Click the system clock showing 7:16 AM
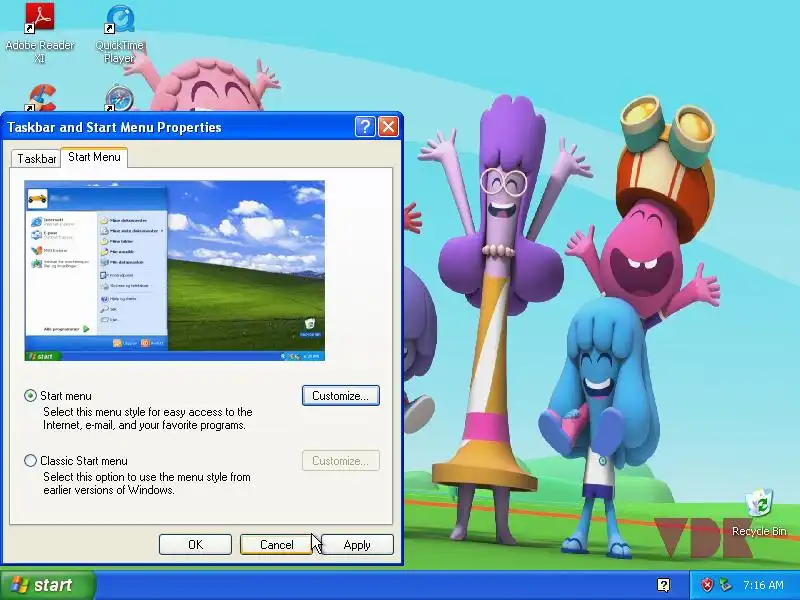This screenshot has height=600, width=800. 763,585
